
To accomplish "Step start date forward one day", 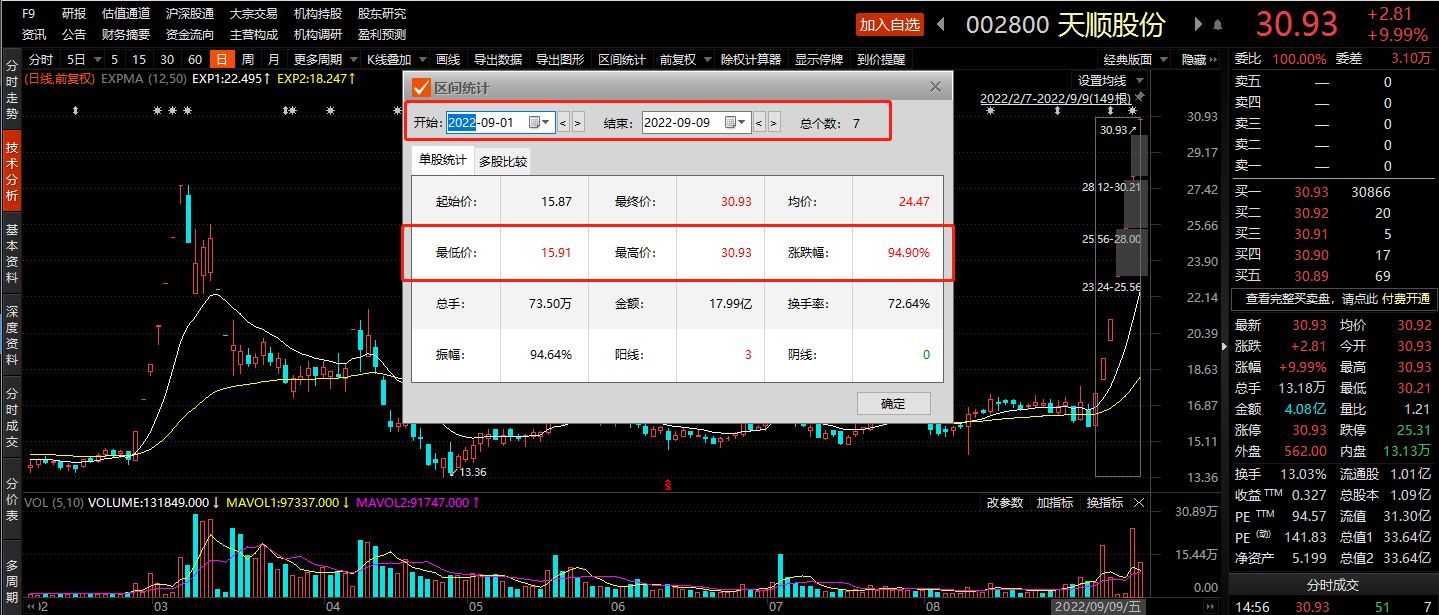I will pos(578,123).
